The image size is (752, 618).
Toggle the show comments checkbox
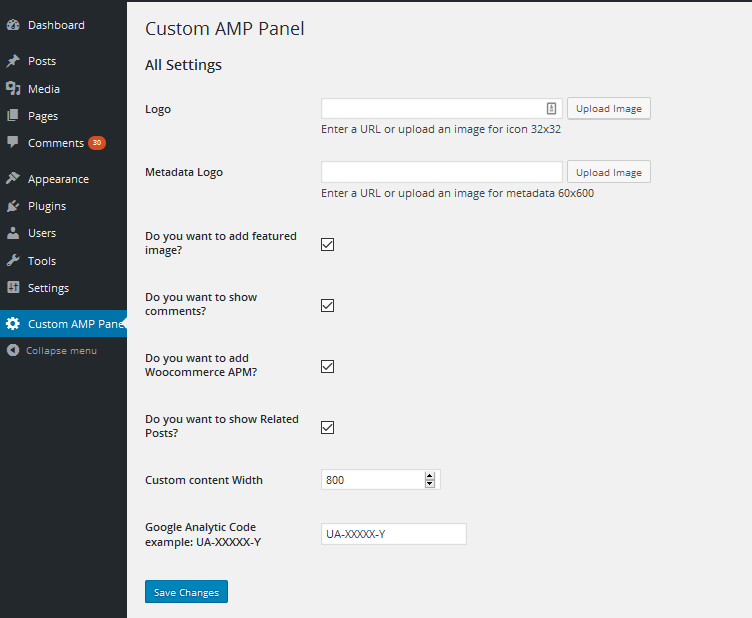[x=328, y=305]
